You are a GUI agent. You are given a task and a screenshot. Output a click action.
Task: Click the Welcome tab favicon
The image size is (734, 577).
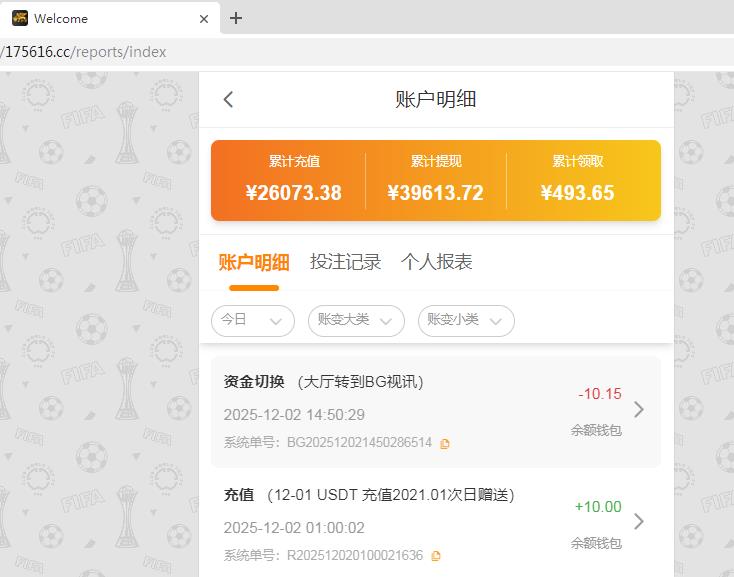(20, 18)
